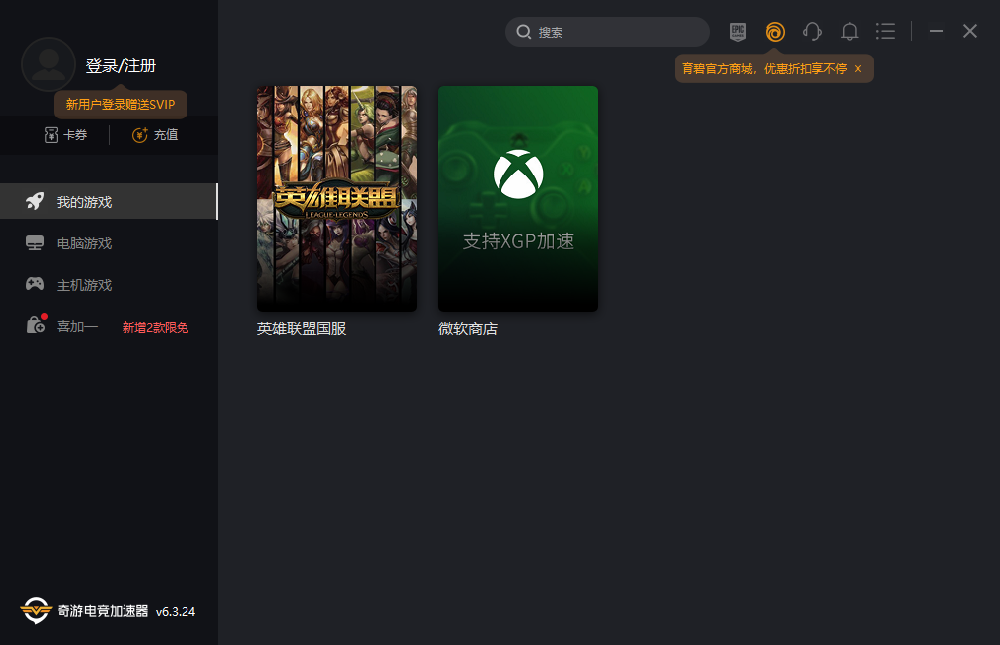Viewport: 1000px width, 645px height.
Task: Click the 卡券 coupon icon
Action: pyautogui.click(x=51, y=135)
